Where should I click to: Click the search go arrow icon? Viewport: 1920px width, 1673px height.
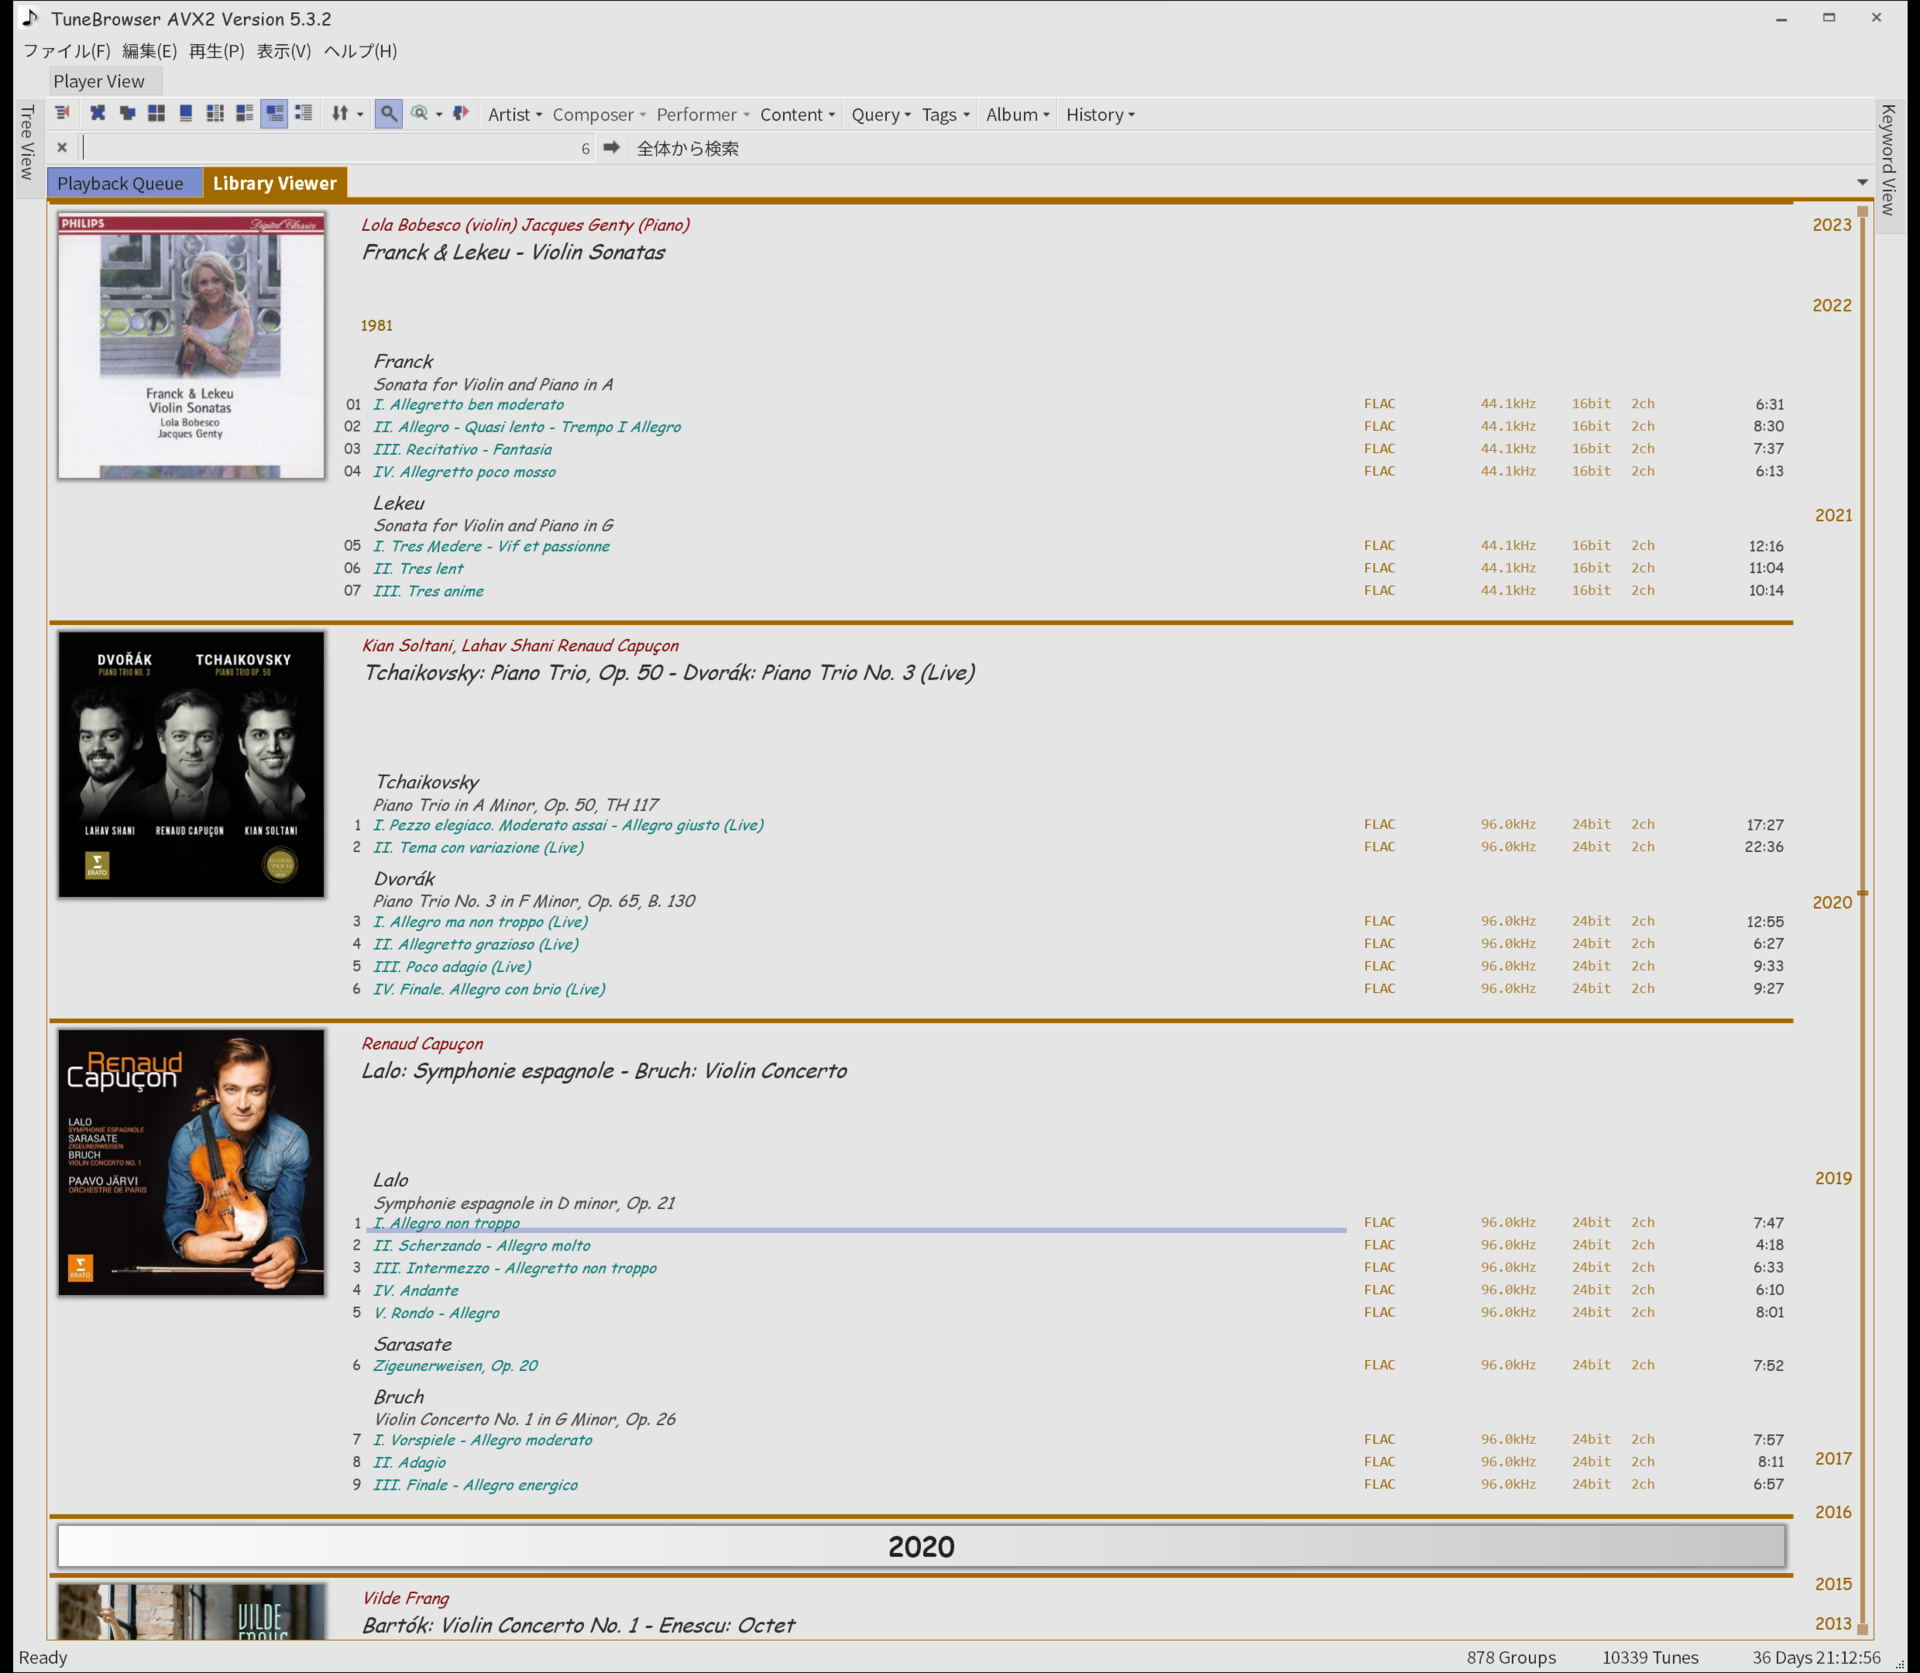(x=612, y=148)
